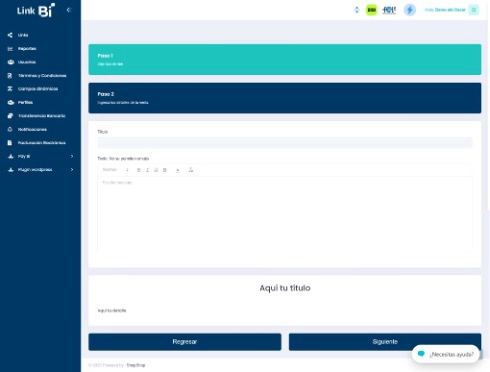
Task: Focus the Título input field
Action: [285, 143]
